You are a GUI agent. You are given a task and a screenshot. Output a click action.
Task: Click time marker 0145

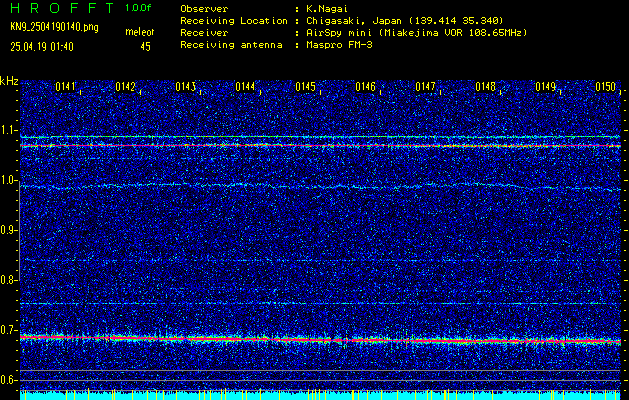pos(305,86)
